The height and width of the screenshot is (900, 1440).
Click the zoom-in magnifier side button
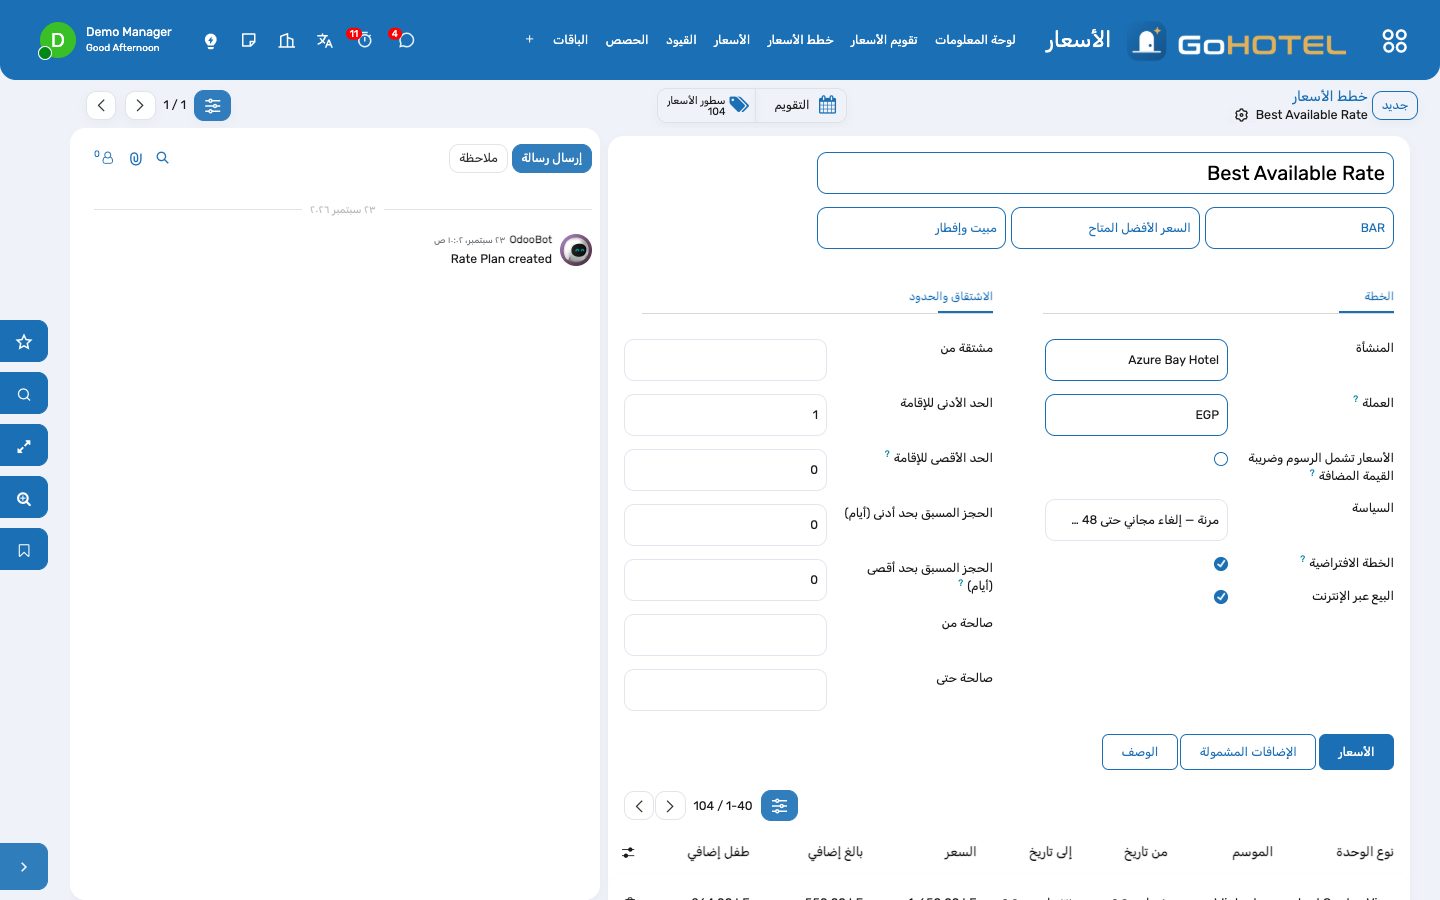click(24, 497)
